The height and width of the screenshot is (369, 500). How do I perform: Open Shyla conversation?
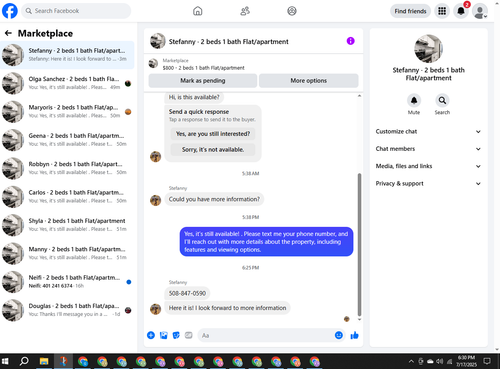(67, 225)
